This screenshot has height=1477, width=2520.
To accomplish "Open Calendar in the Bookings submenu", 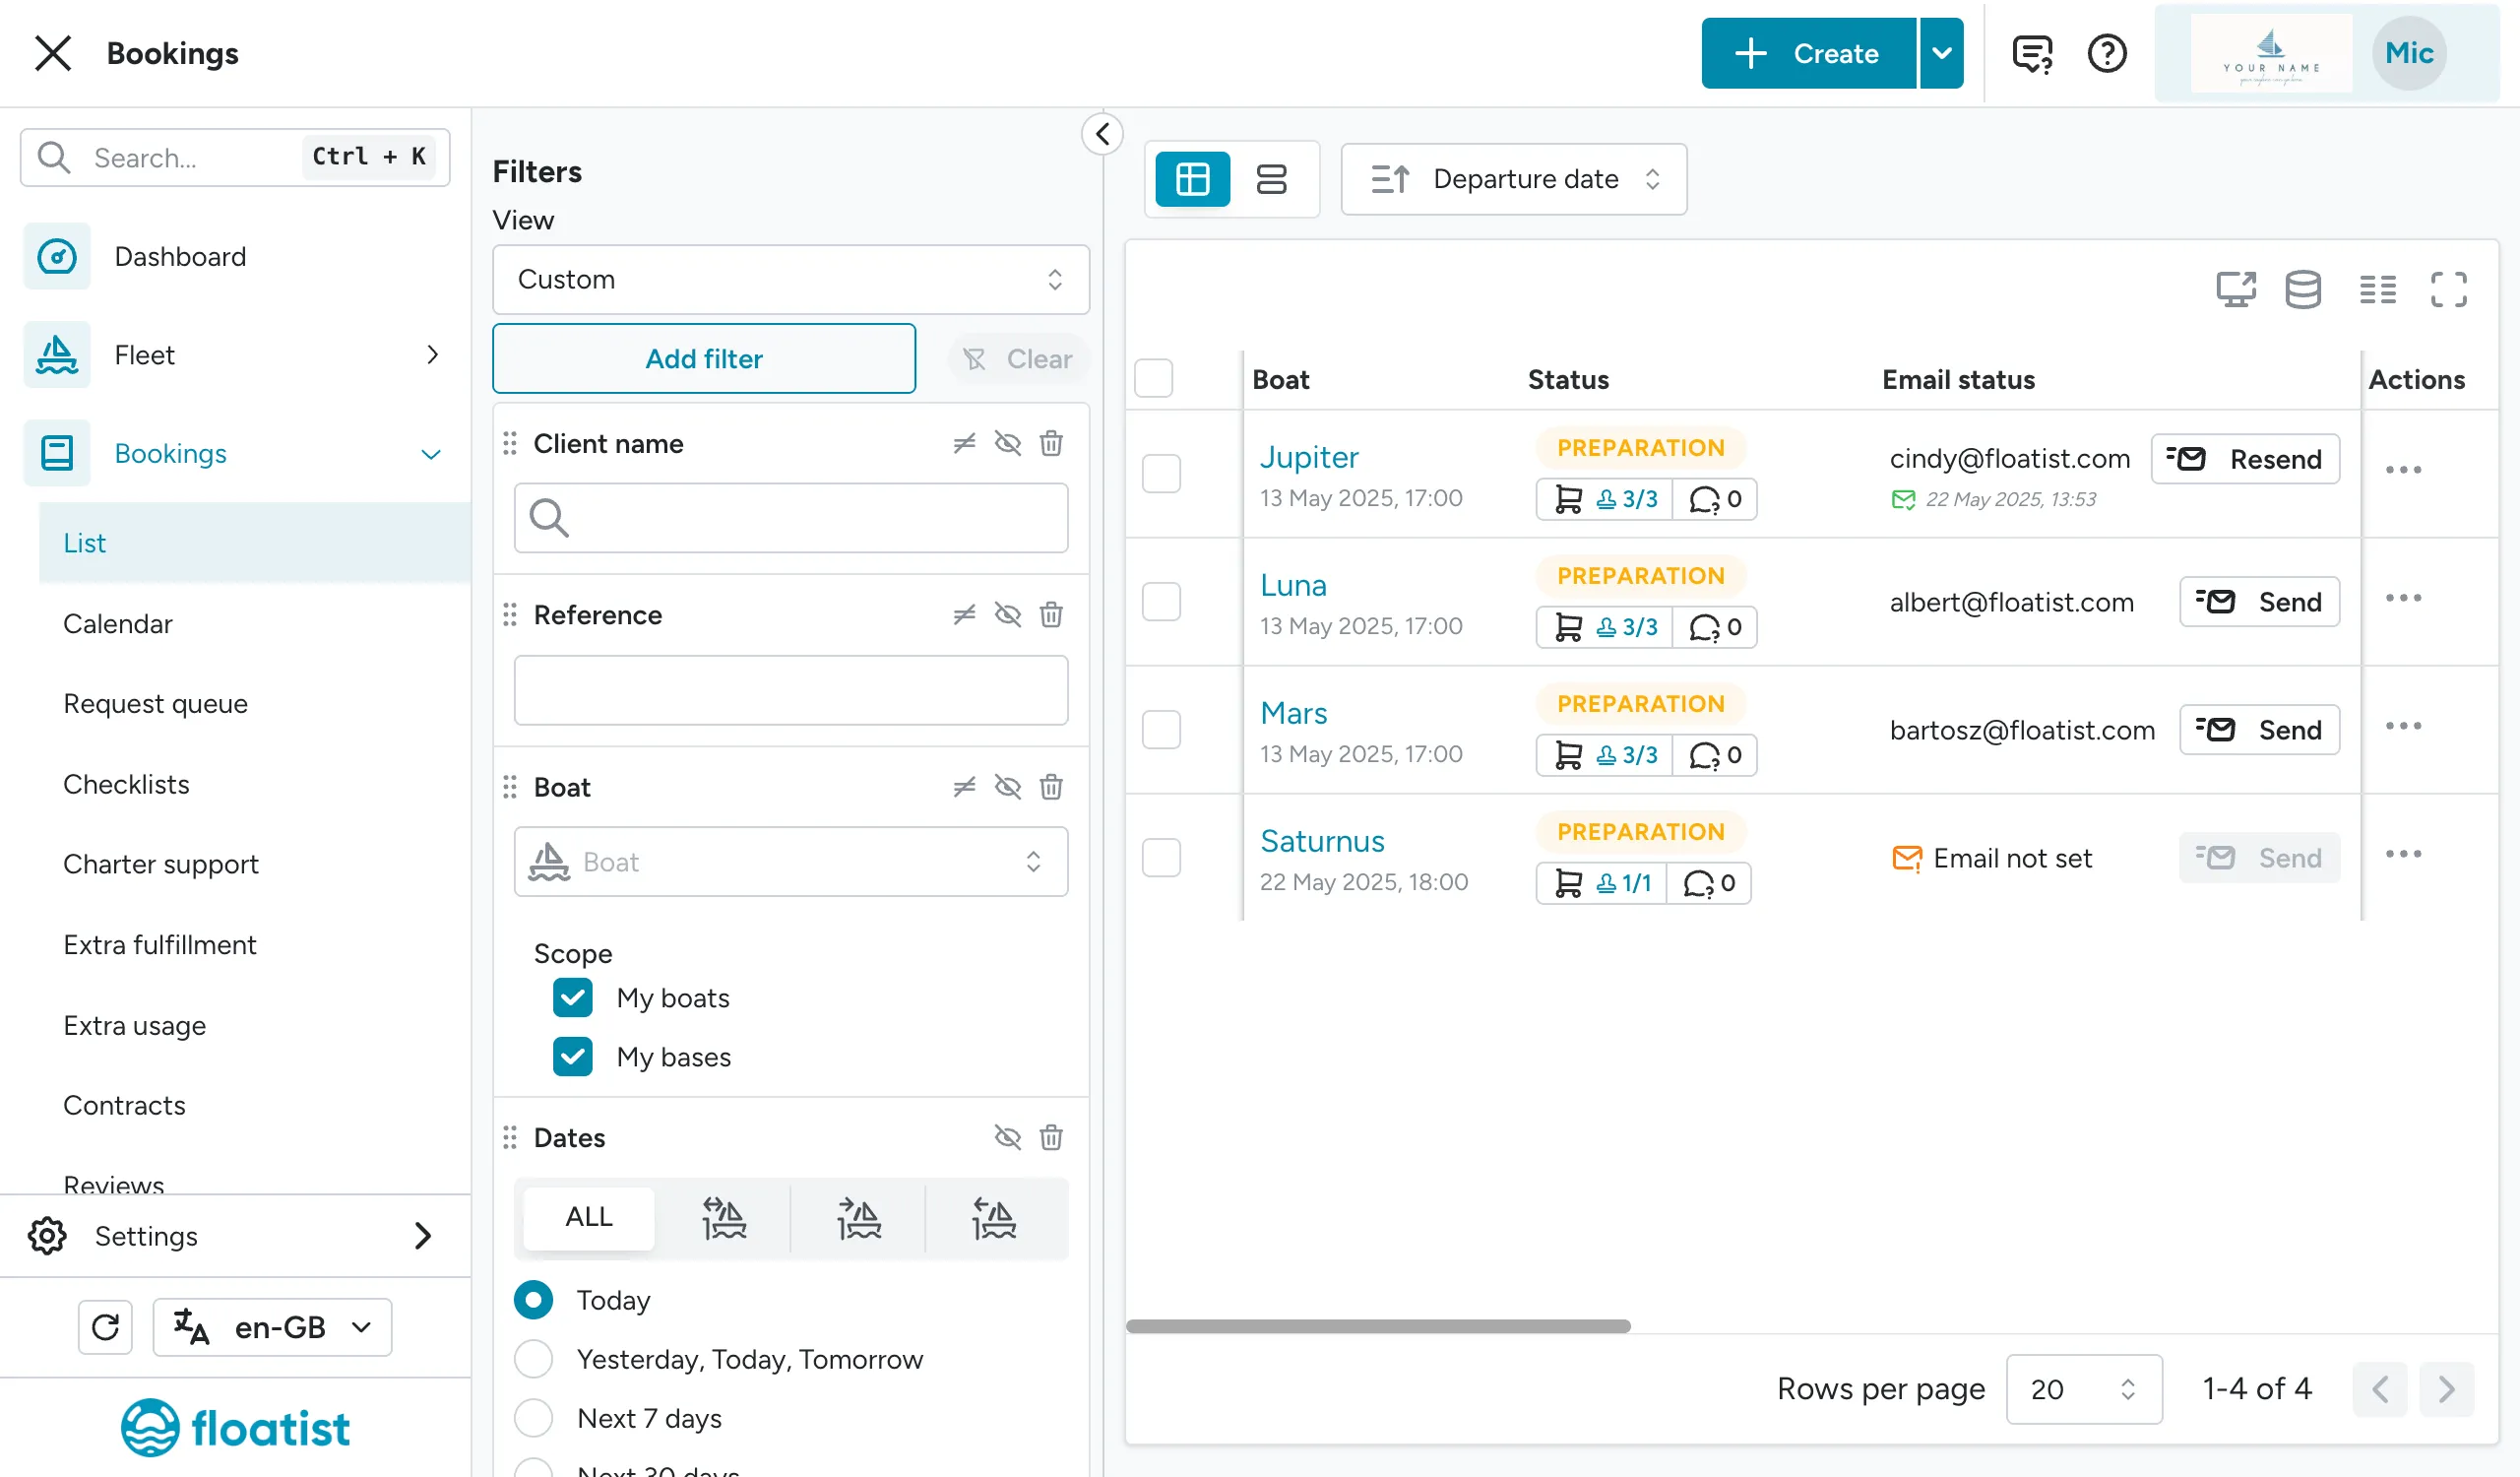I will (x=118, y=624).
